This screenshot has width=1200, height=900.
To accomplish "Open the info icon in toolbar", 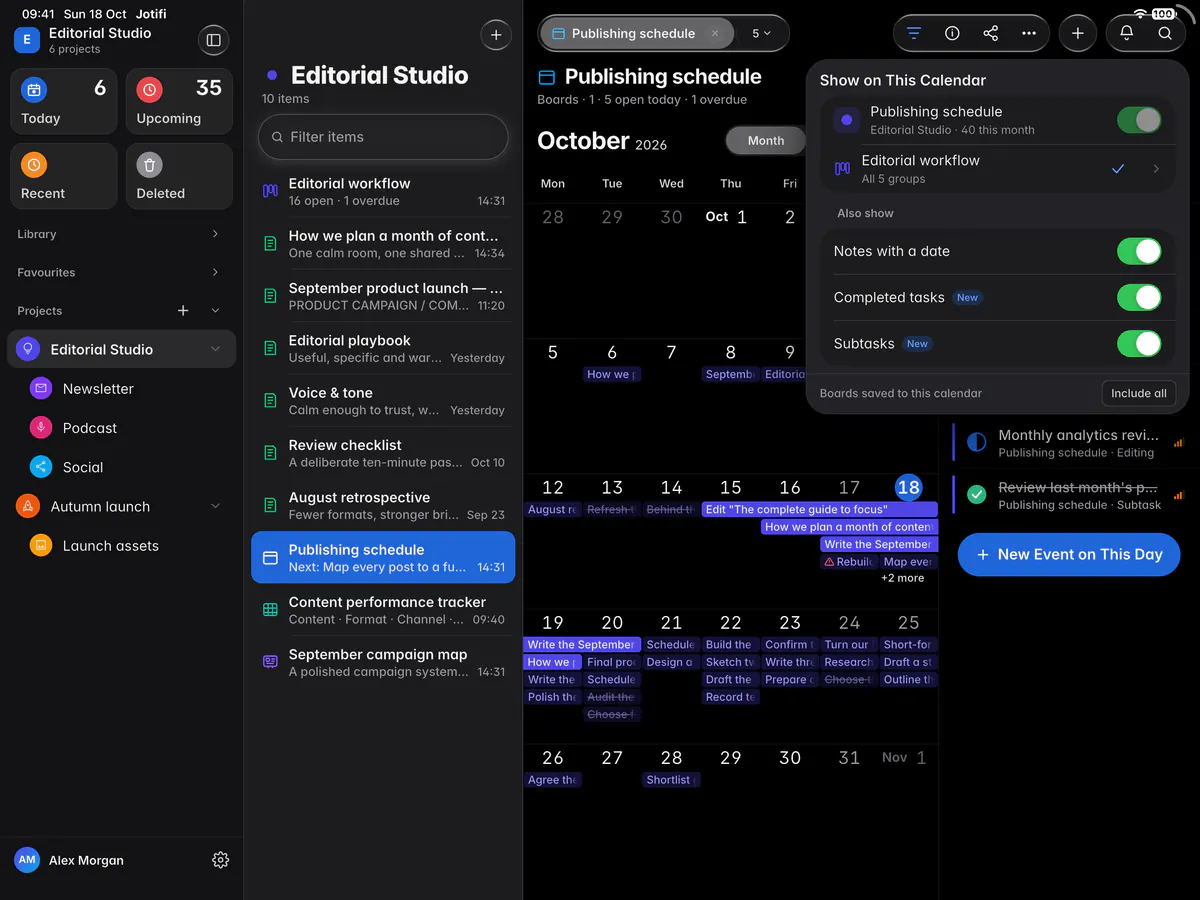I will tap(952, 33).
